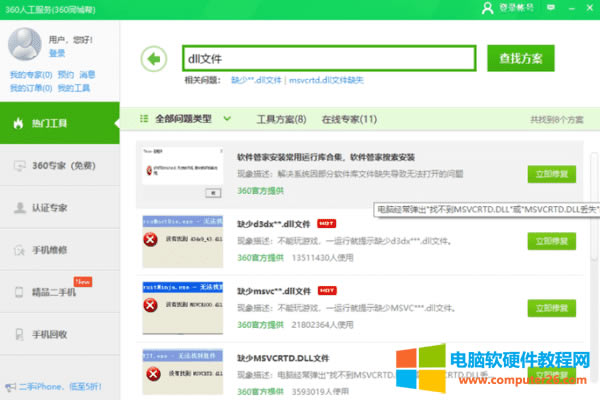Click the 精品二手机 phone icon
This screenshot has width=600, height=400.
[x=19, y=291]
